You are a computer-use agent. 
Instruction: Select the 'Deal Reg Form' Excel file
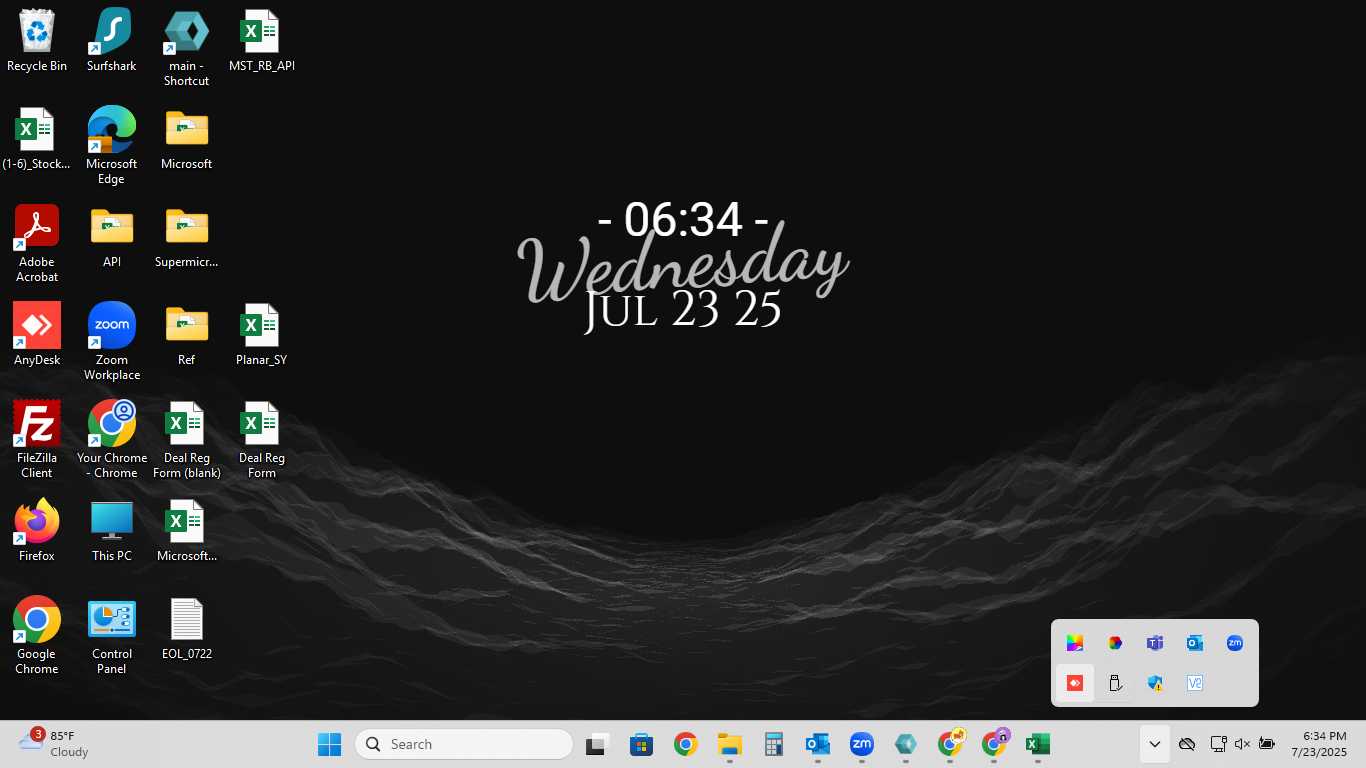pos(261,439)
